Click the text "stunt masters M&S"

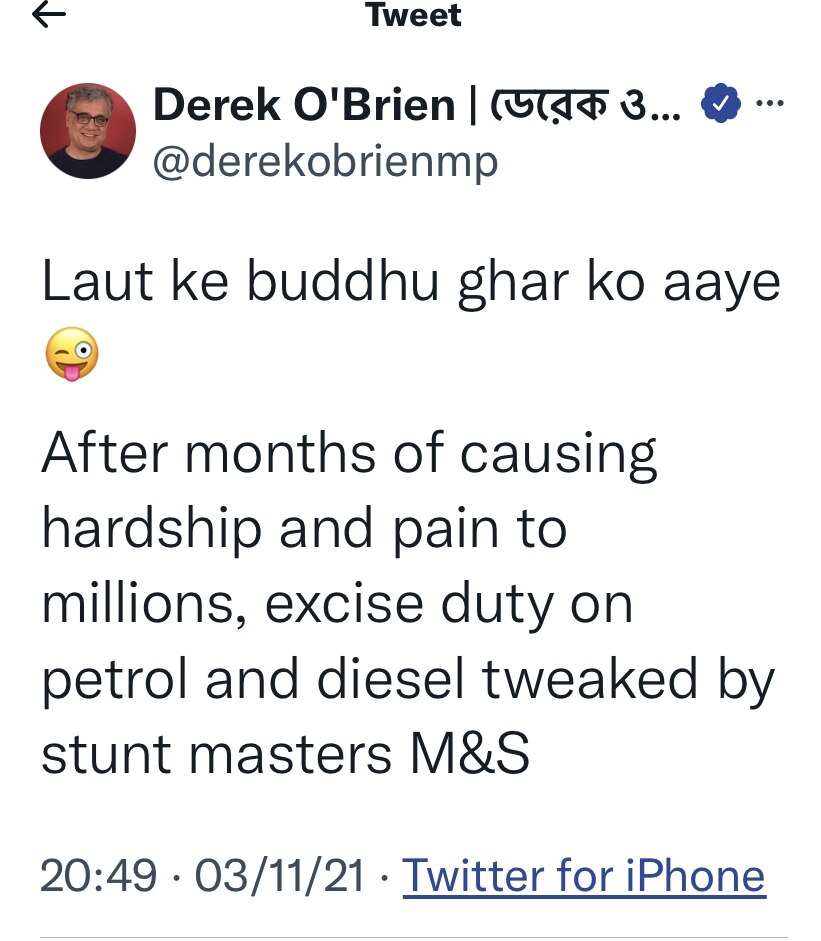tap(285, 756)
